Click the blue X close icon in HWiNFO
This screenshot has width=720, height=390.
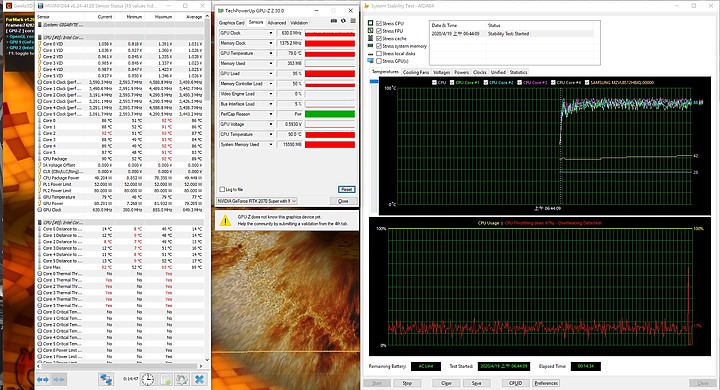199,379
